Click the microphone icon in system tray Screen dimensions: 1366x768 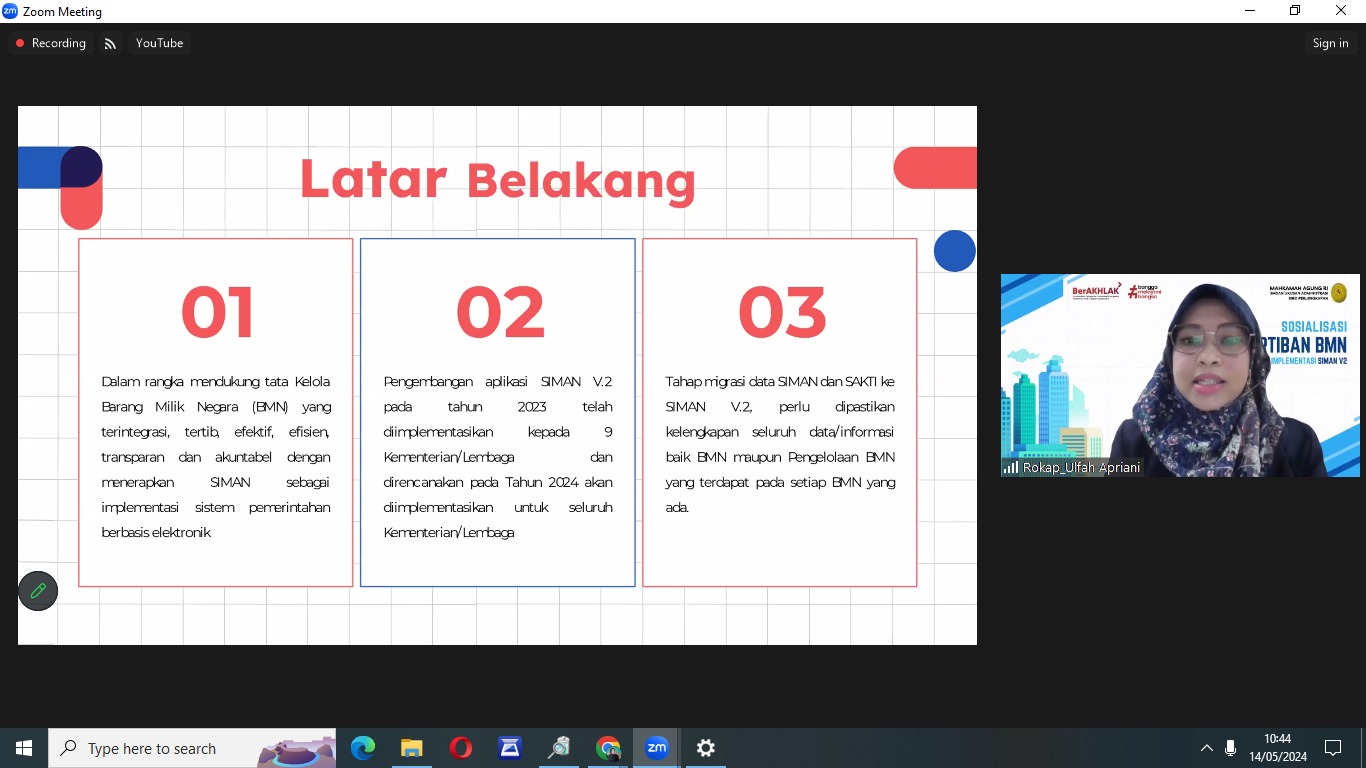(x=1230, y=748)
